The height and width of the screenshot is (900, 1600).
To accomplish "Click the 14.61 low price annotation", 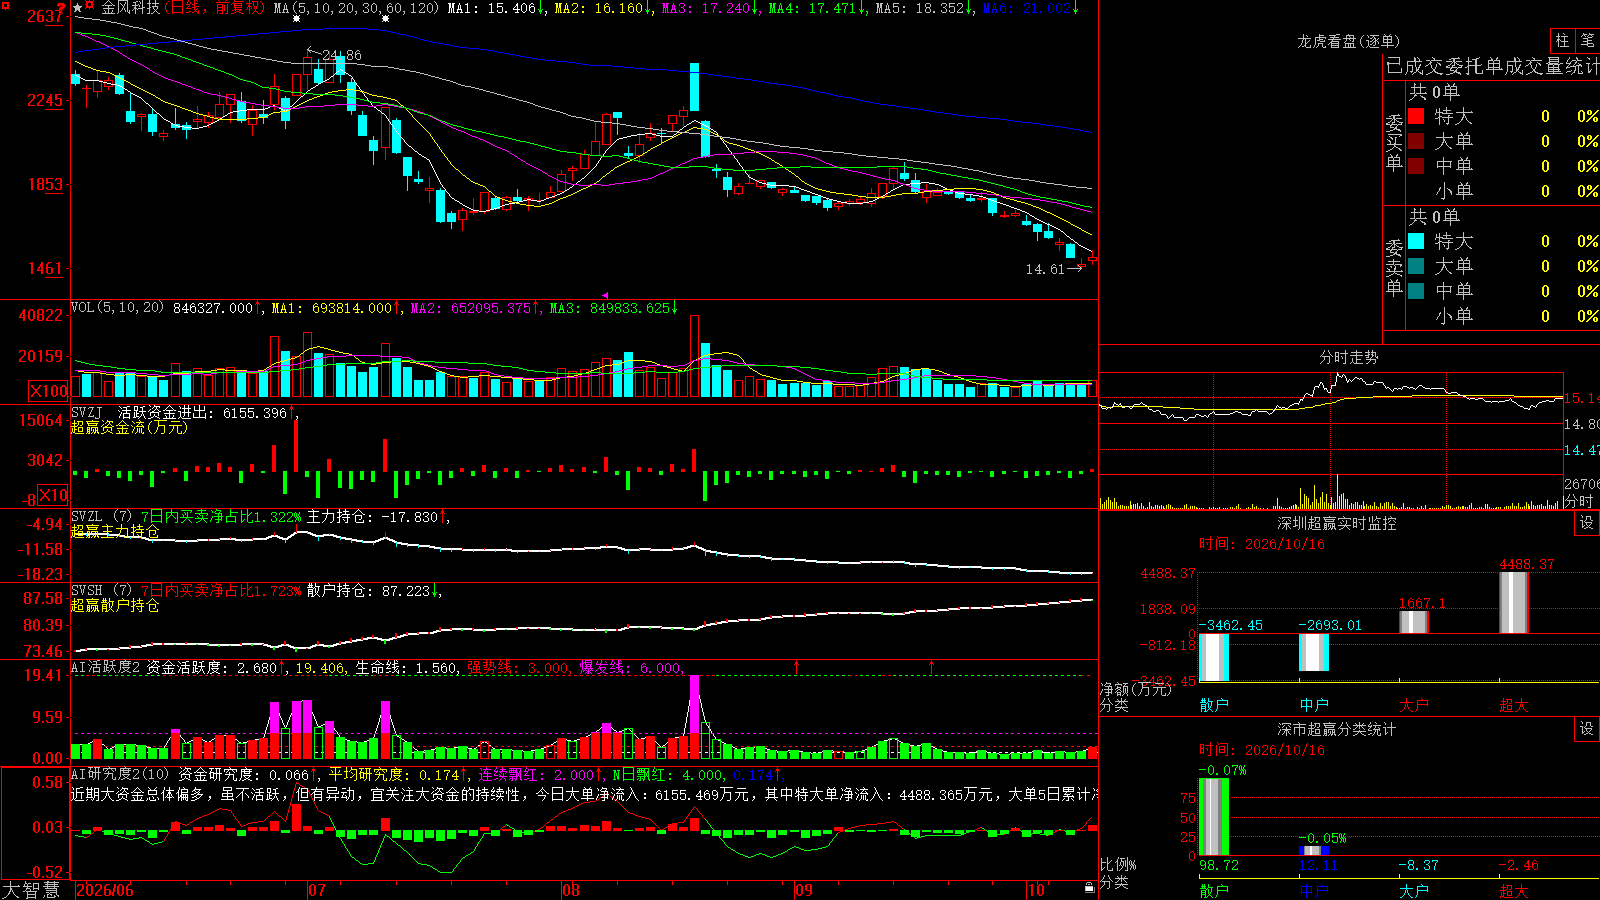I will coord(1045,269).
